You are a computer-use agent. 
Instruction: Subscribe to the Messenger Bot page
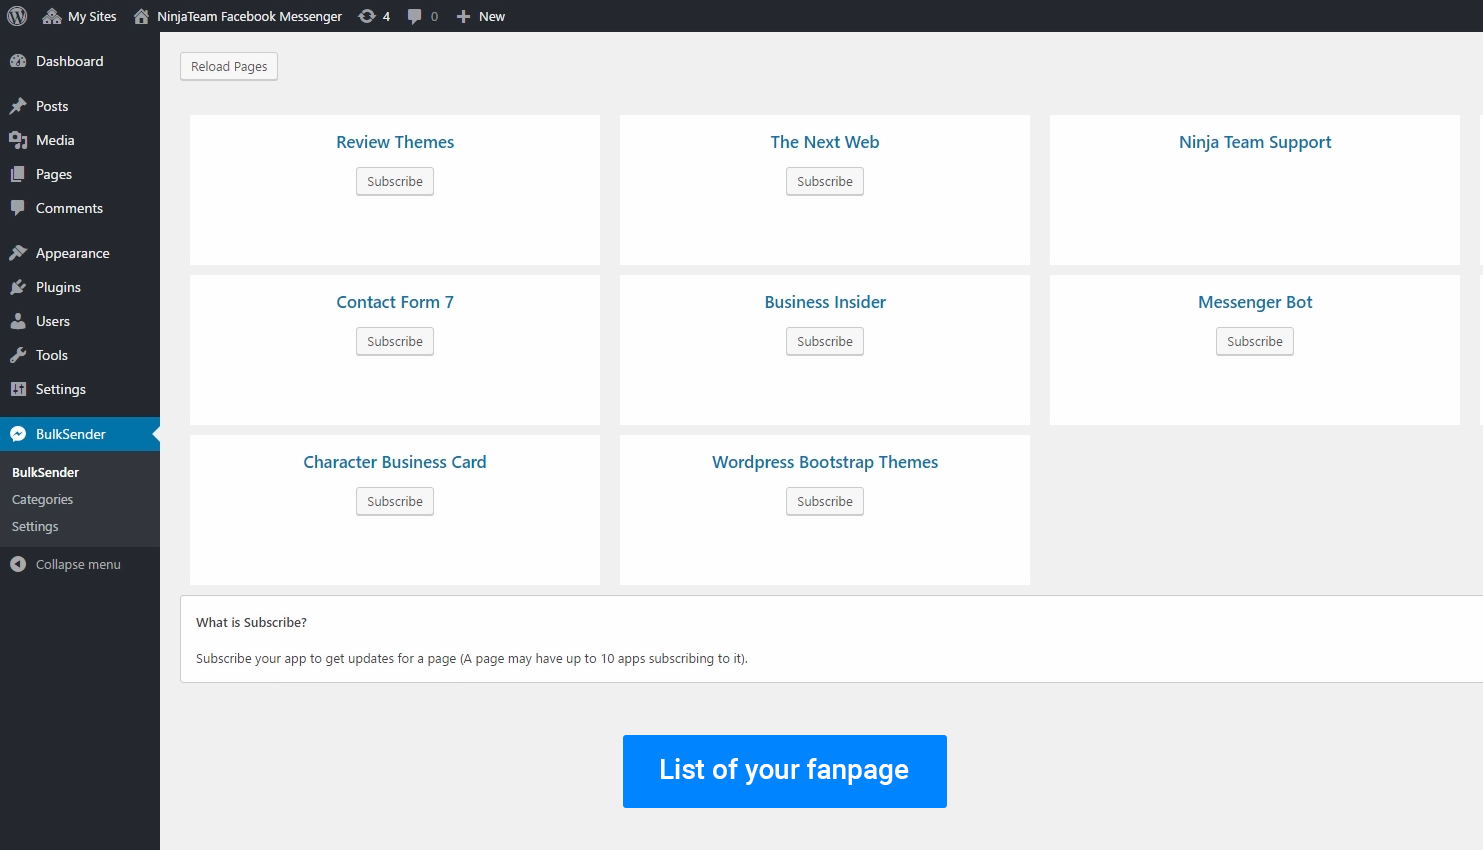point(1254,341)
